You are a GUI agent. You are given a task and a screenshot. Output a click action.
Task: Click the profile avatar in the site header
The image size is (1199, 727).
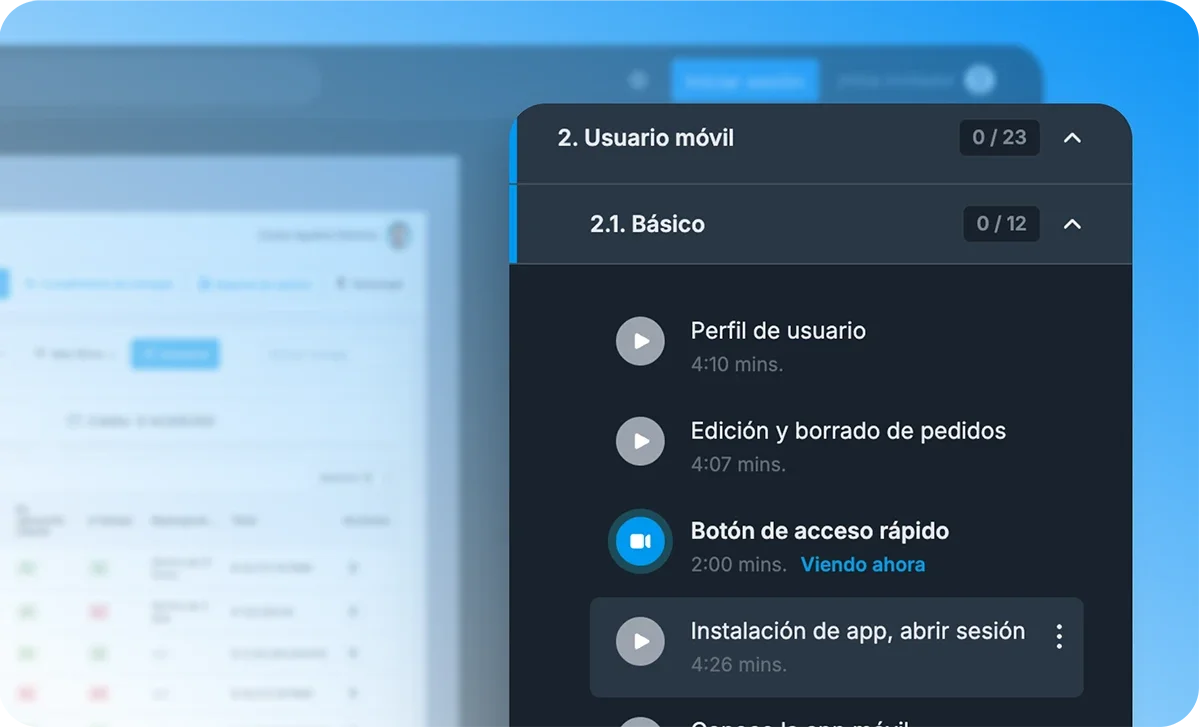tap(978, 80)
